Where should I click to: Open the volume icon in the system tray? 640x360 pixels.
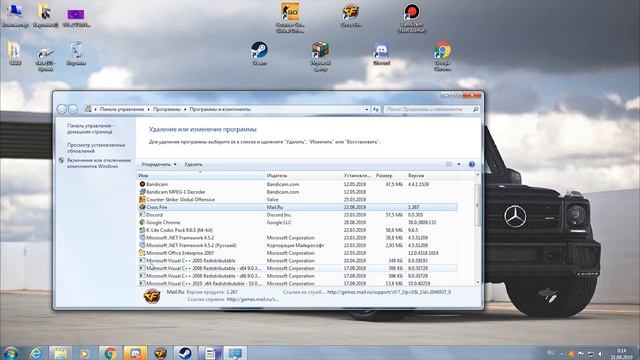pos(600,354)
